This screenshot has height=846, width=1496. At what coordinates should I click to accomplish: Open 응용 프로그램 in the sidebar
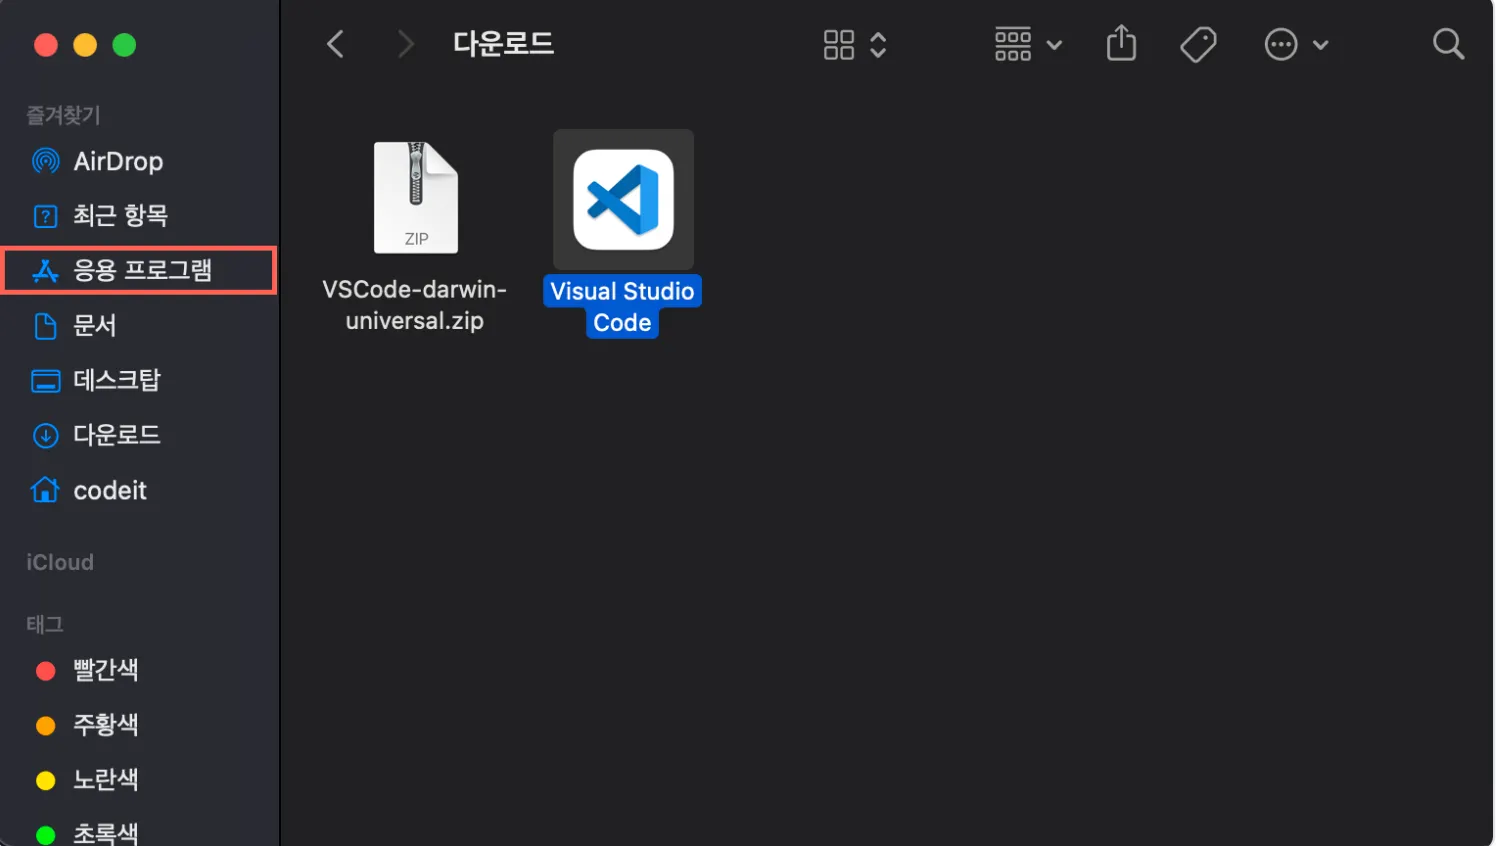click(139, 270)
